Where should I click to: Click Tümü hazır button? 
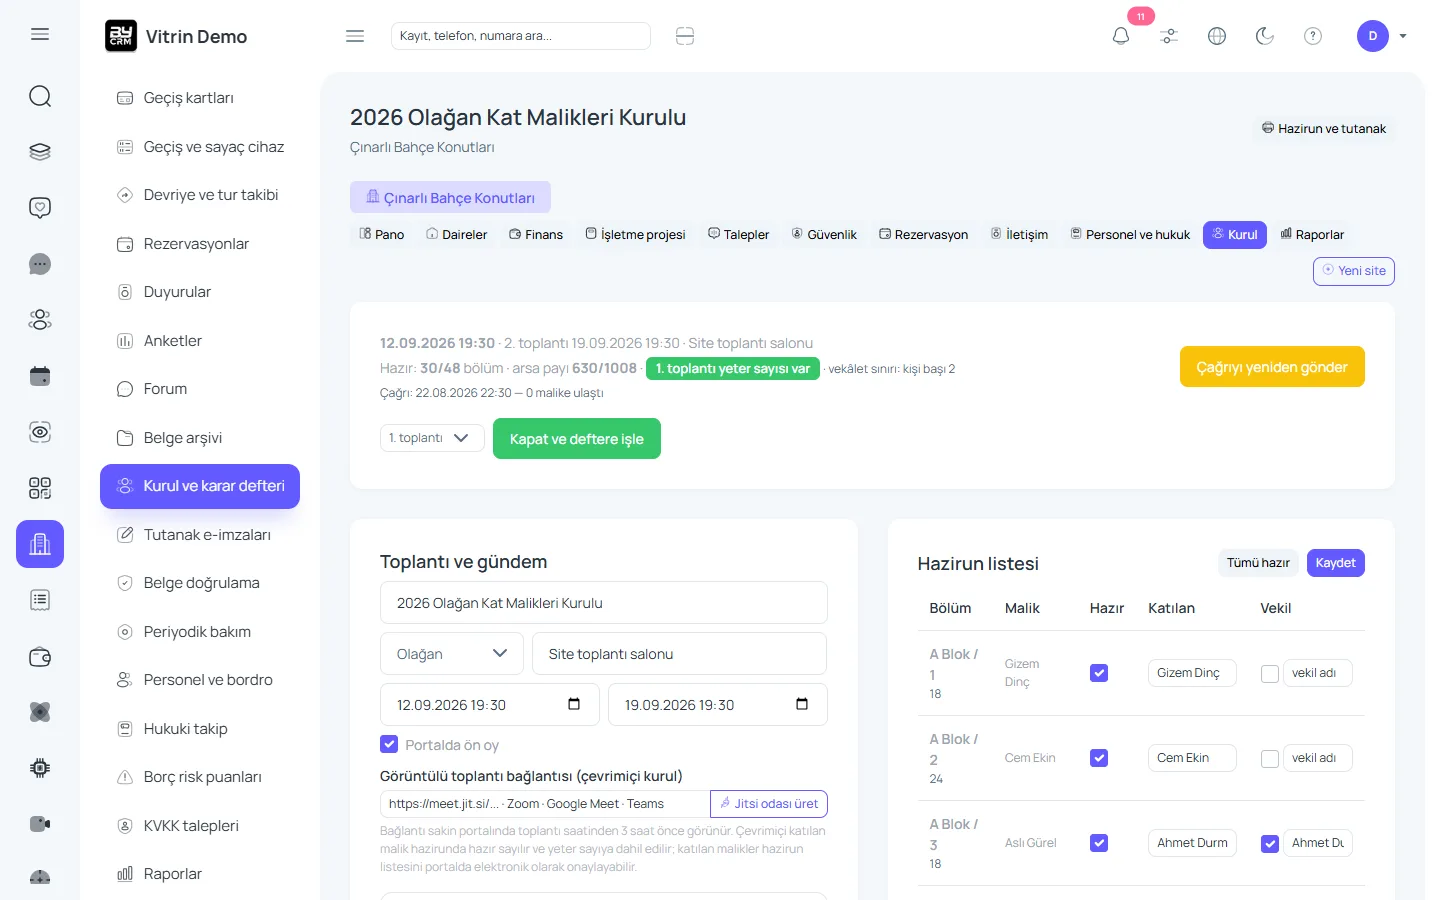point(1258,563)
